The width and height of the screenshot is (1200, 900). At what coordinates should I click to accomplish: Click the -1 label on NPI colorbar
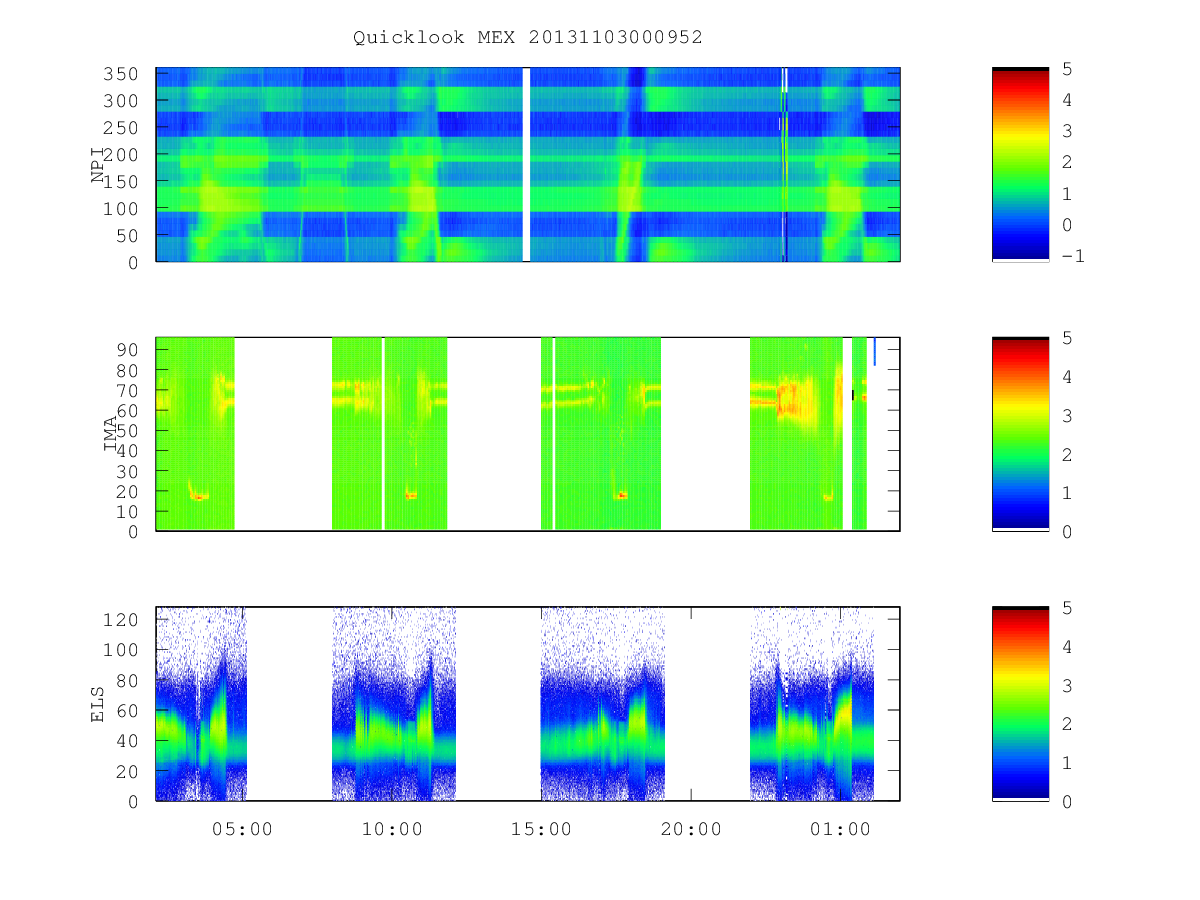[1075, 256]
